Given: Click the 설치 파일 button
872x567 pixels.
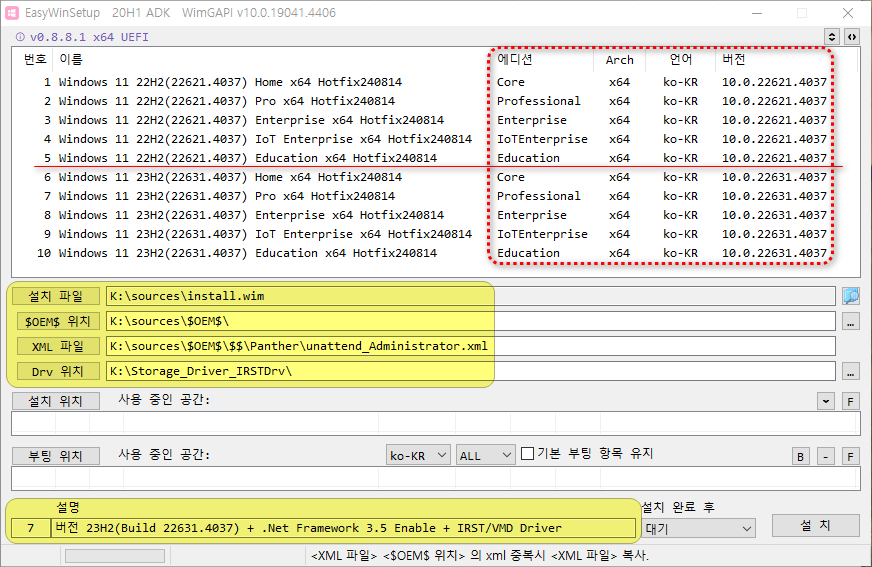Looking at the screenshot, I should click(56, 296).
